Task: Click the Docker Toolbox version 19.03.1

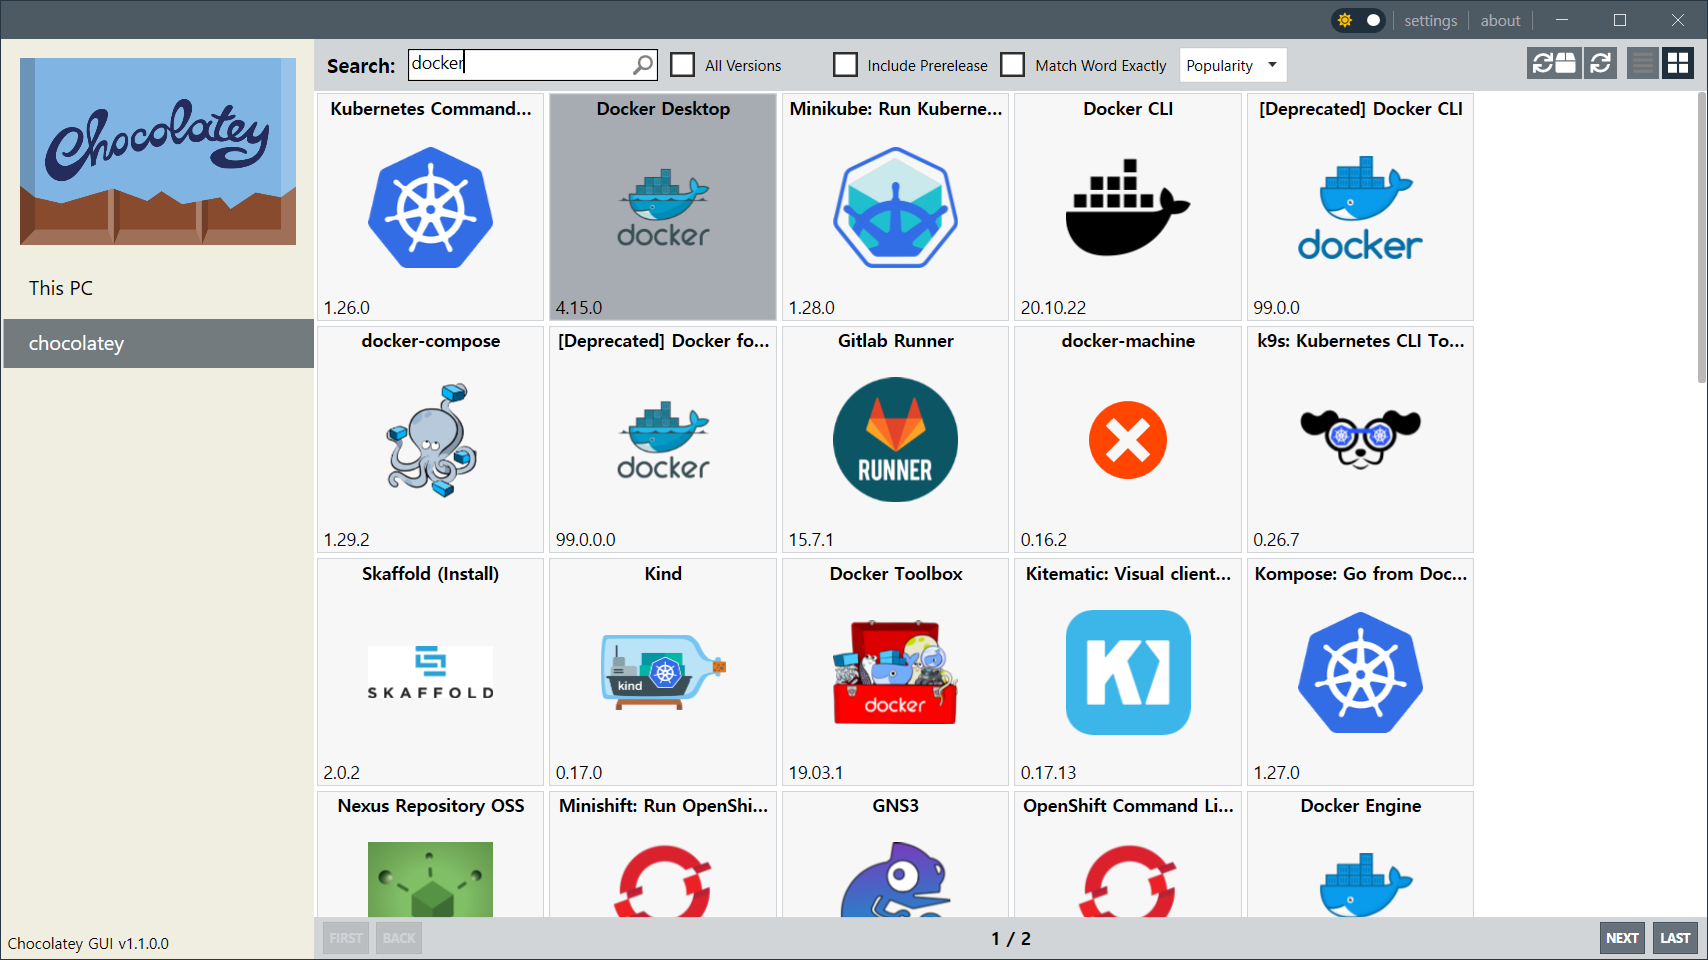Action: pos(815,773)
